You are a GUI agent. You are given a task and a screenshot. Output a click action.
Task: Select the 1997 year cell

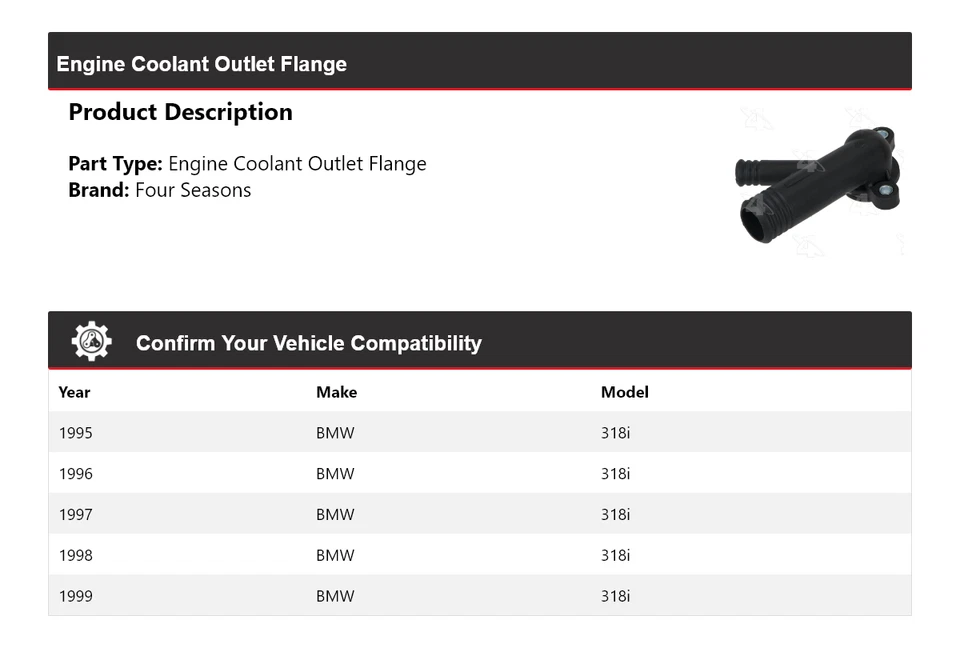pos(76,514)
